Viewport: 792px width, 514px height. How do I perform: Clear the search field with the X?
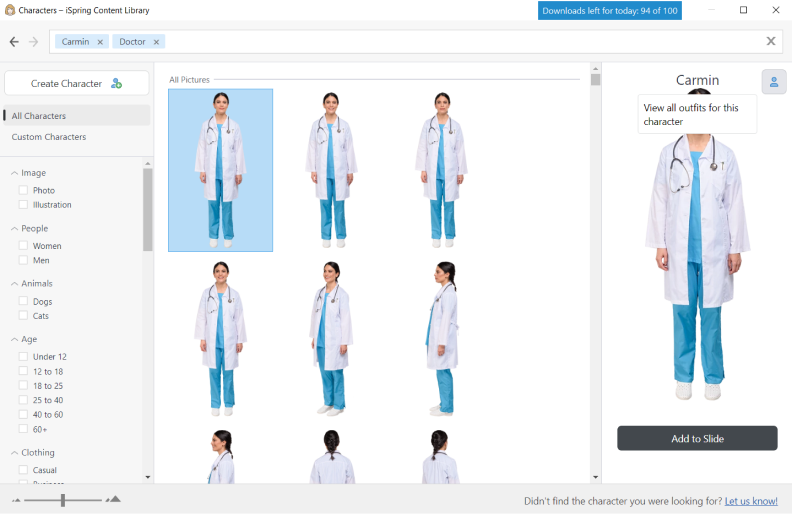(x=771, y=41)
